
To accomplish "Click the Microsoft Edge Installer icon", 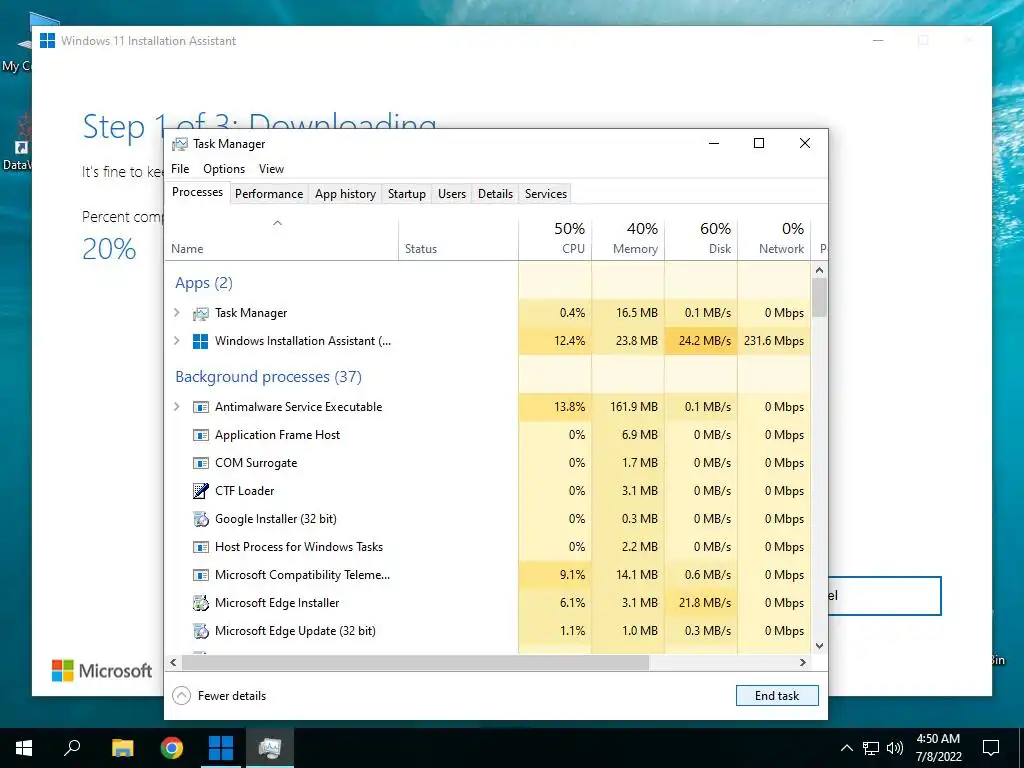I will click(200, 603).
